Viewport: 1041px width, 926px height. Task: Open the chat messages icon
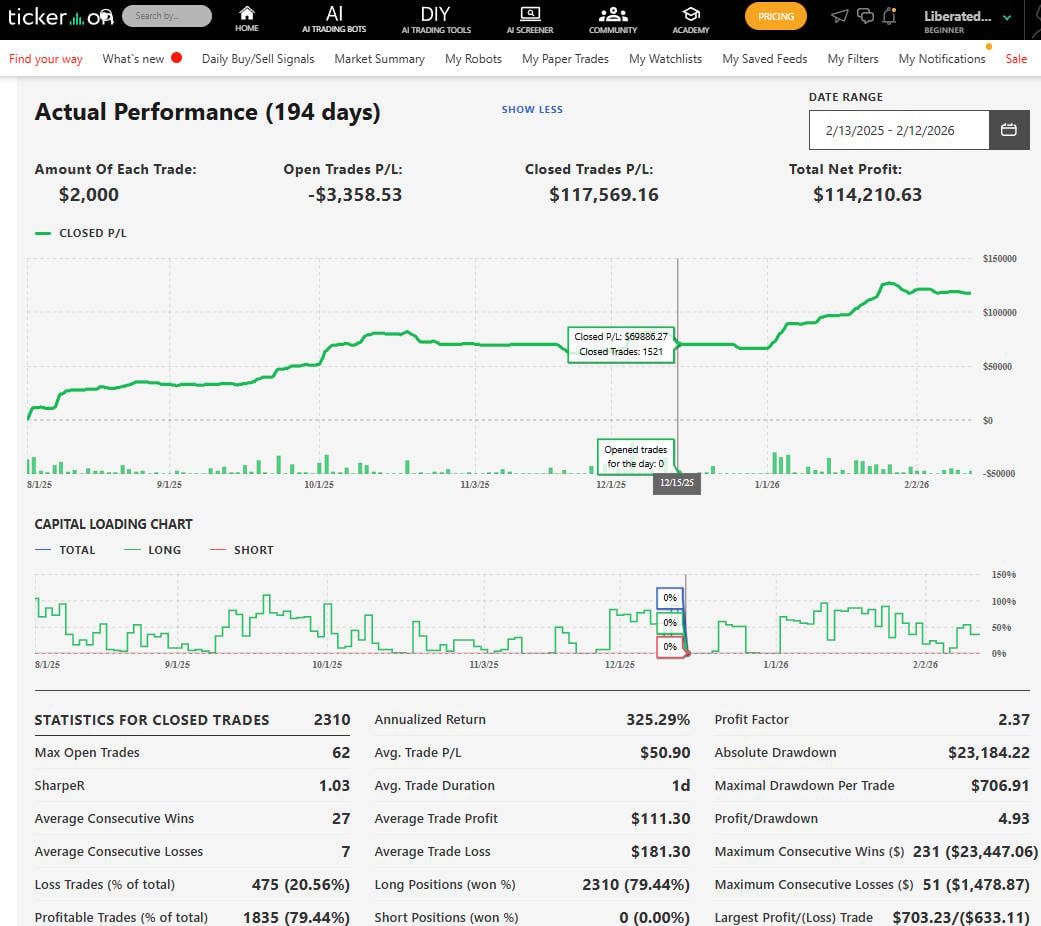click(x=865, y=16)
